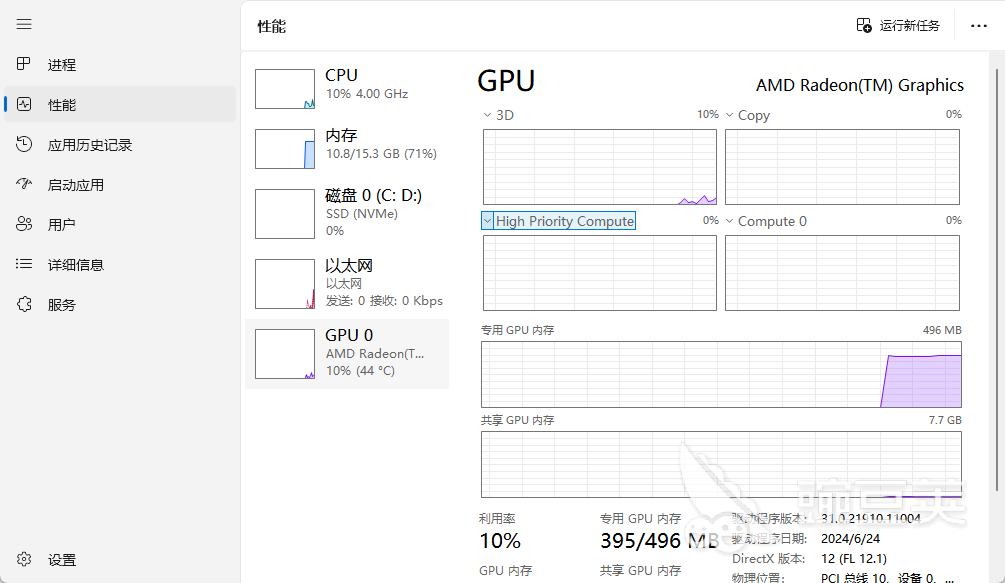Screen dimensions: 1005x583
Task: Open 设置 via the gear icon
Action: point(24,559)
